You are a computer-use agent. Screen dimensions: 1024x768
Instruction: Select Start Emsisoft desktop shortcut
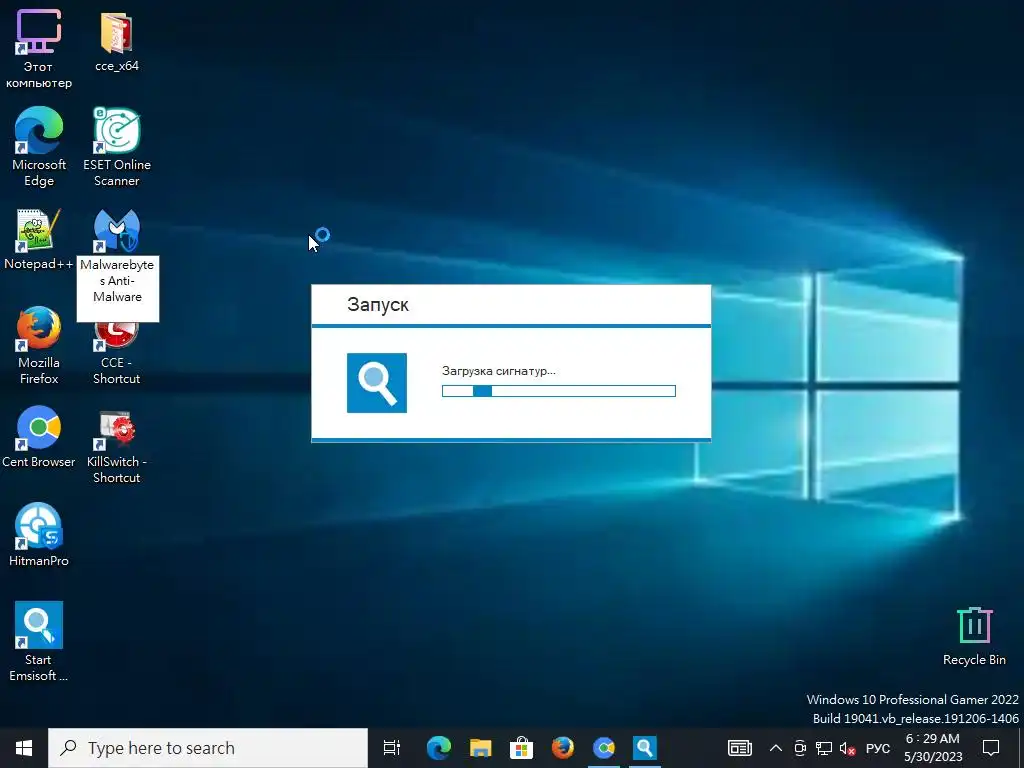coord(39,641)
